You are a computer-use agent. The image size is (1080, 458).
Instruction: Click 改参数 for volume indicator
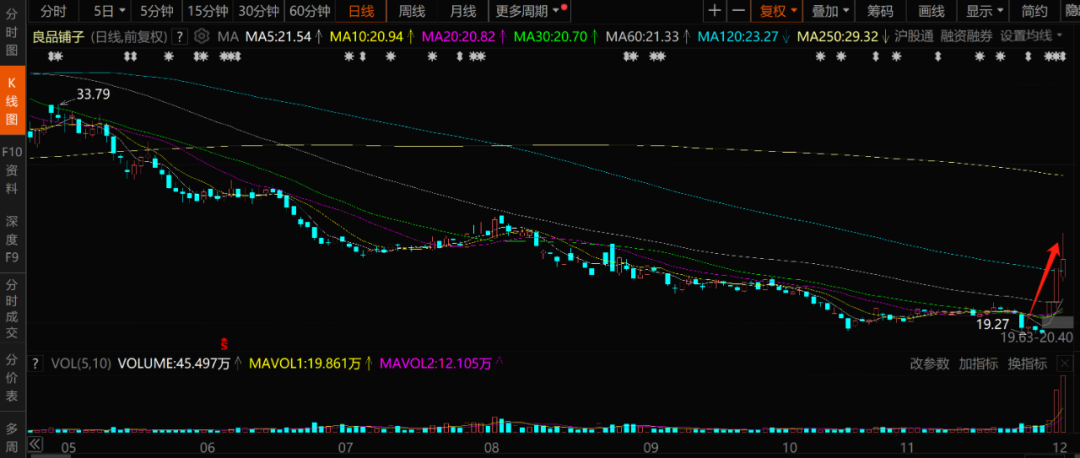tap(930, 364)
